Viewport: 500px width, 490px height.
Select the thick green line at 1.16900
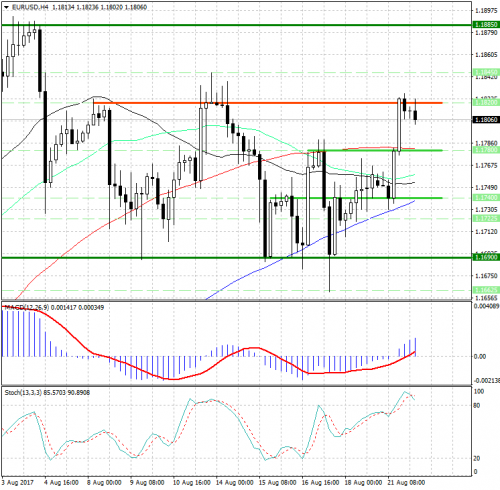tap(237, 257)
